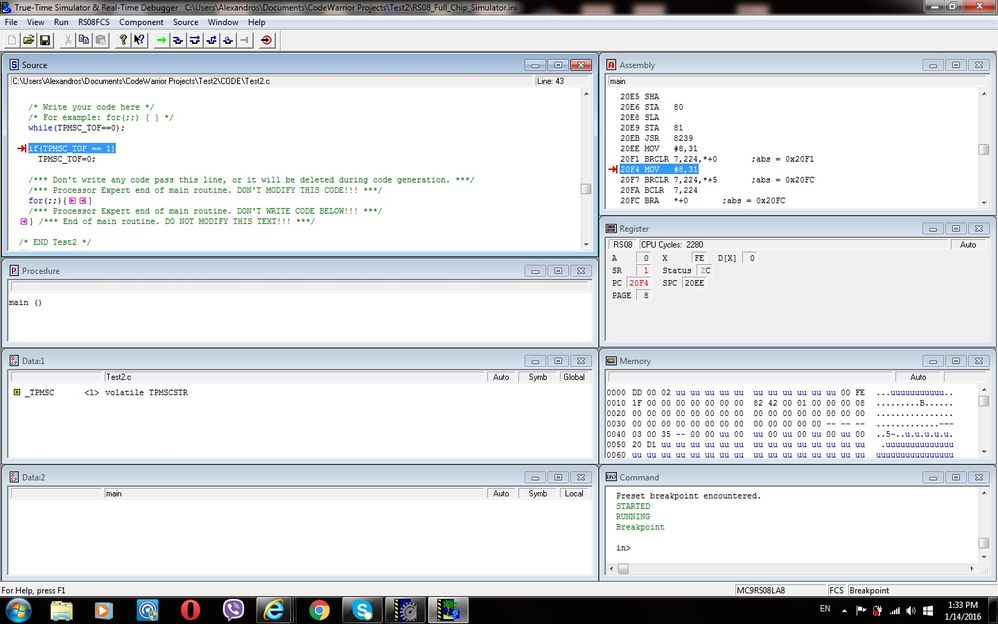Halt execution using the grayed halt icon
The image size is (998, 624).
pyautogui.click(x=244, y=40)
